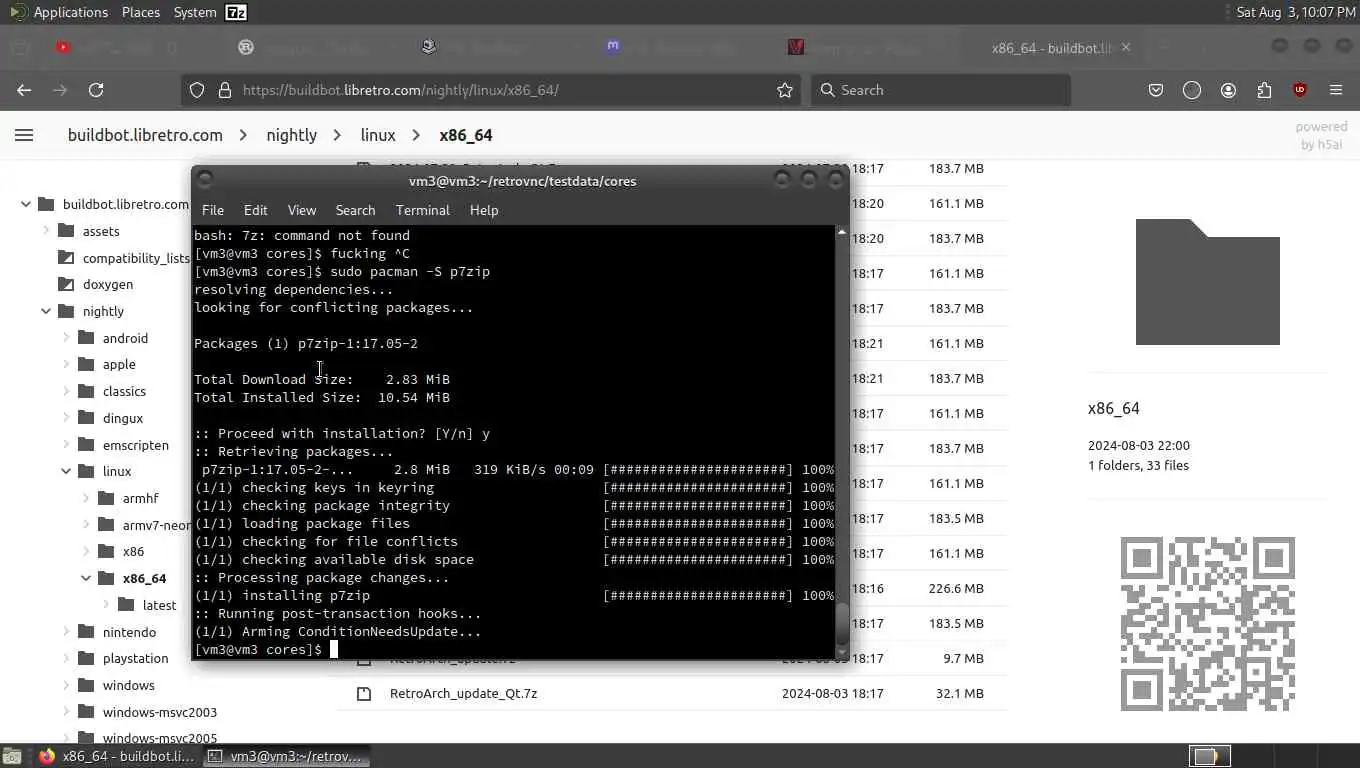Switch to the YouTube browser tab

(64, 47)
